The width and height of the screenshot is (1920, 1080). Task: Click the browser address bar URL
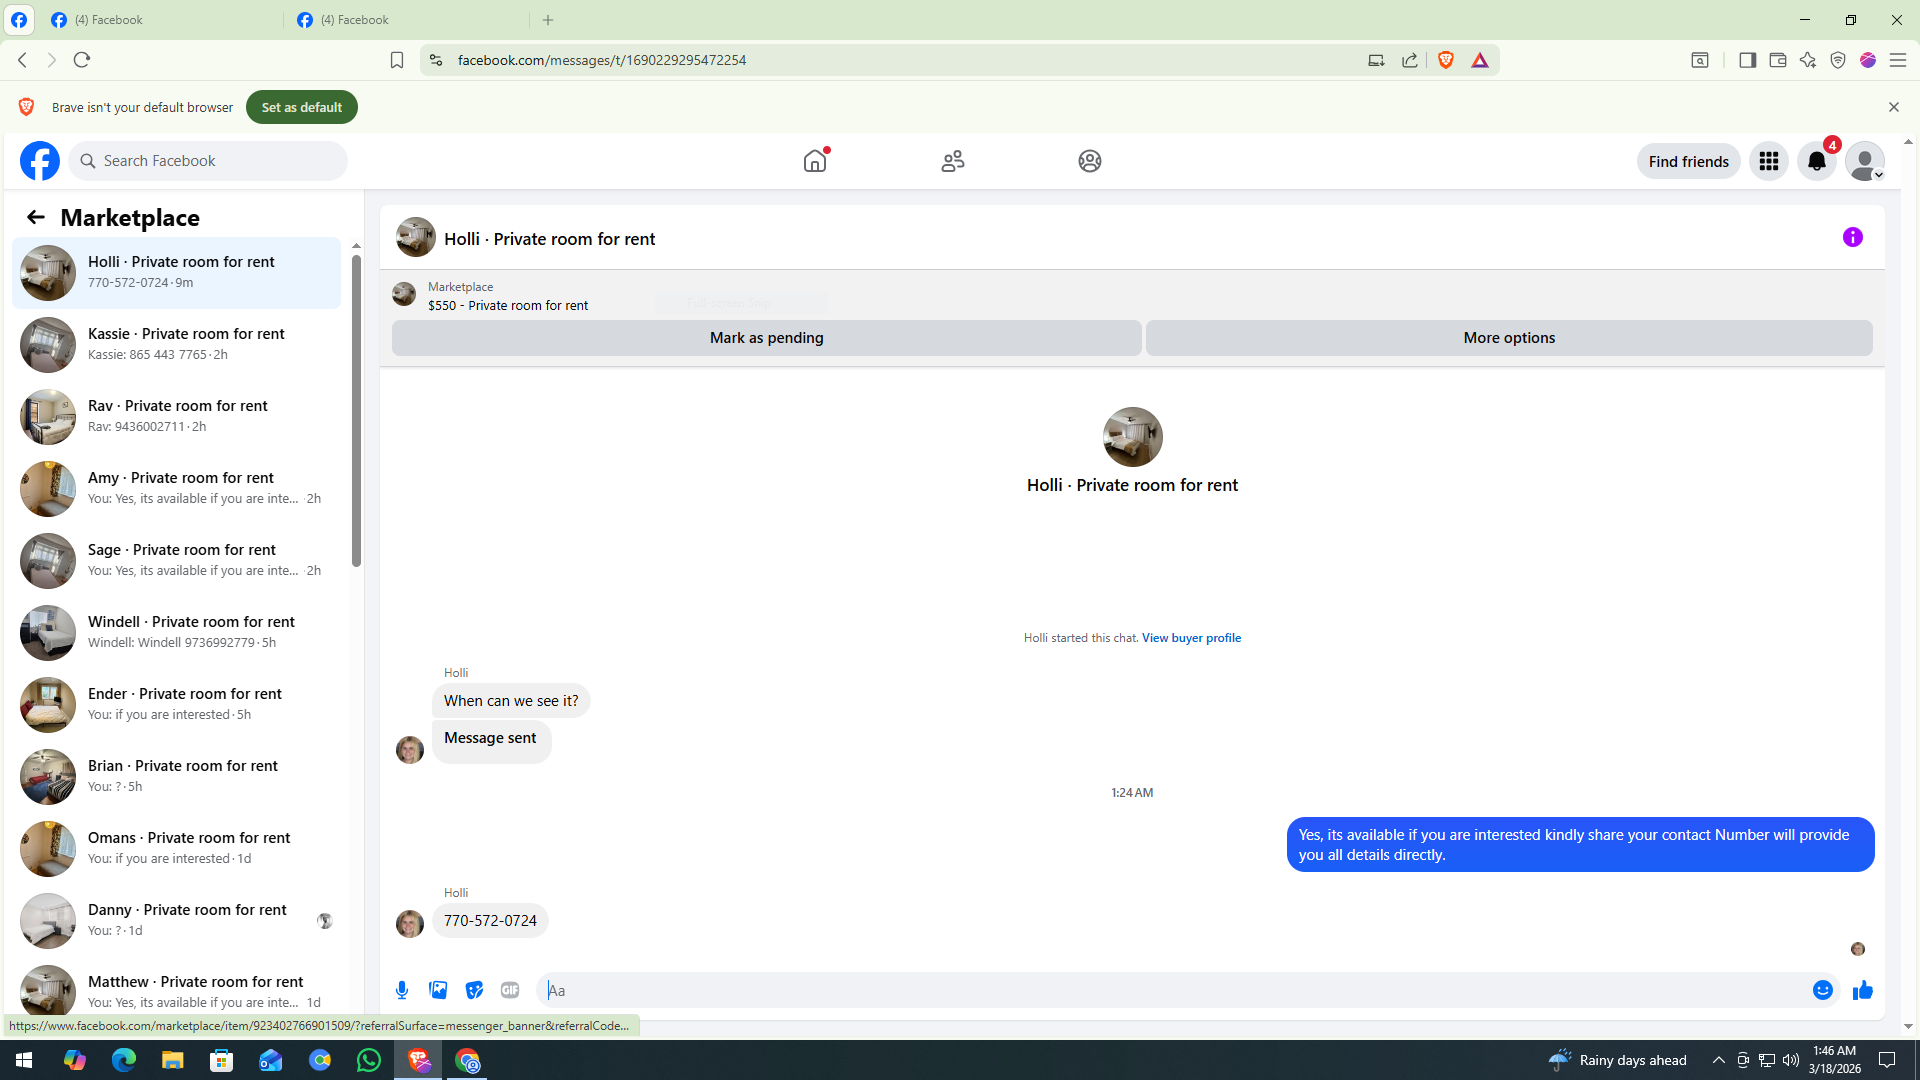[x=602, y=60]
